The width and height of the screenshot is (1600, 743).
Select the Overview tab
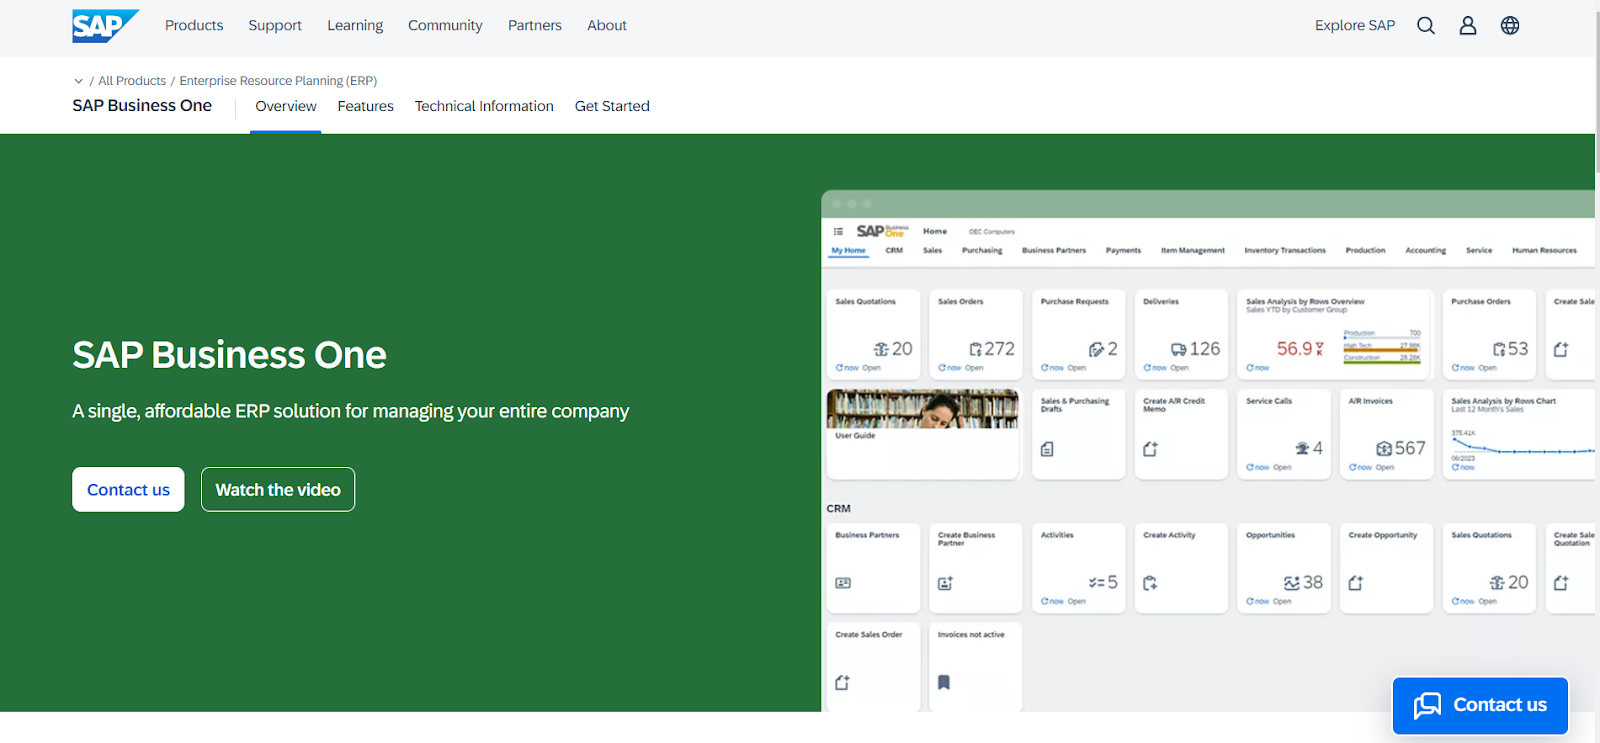[286, 106]
